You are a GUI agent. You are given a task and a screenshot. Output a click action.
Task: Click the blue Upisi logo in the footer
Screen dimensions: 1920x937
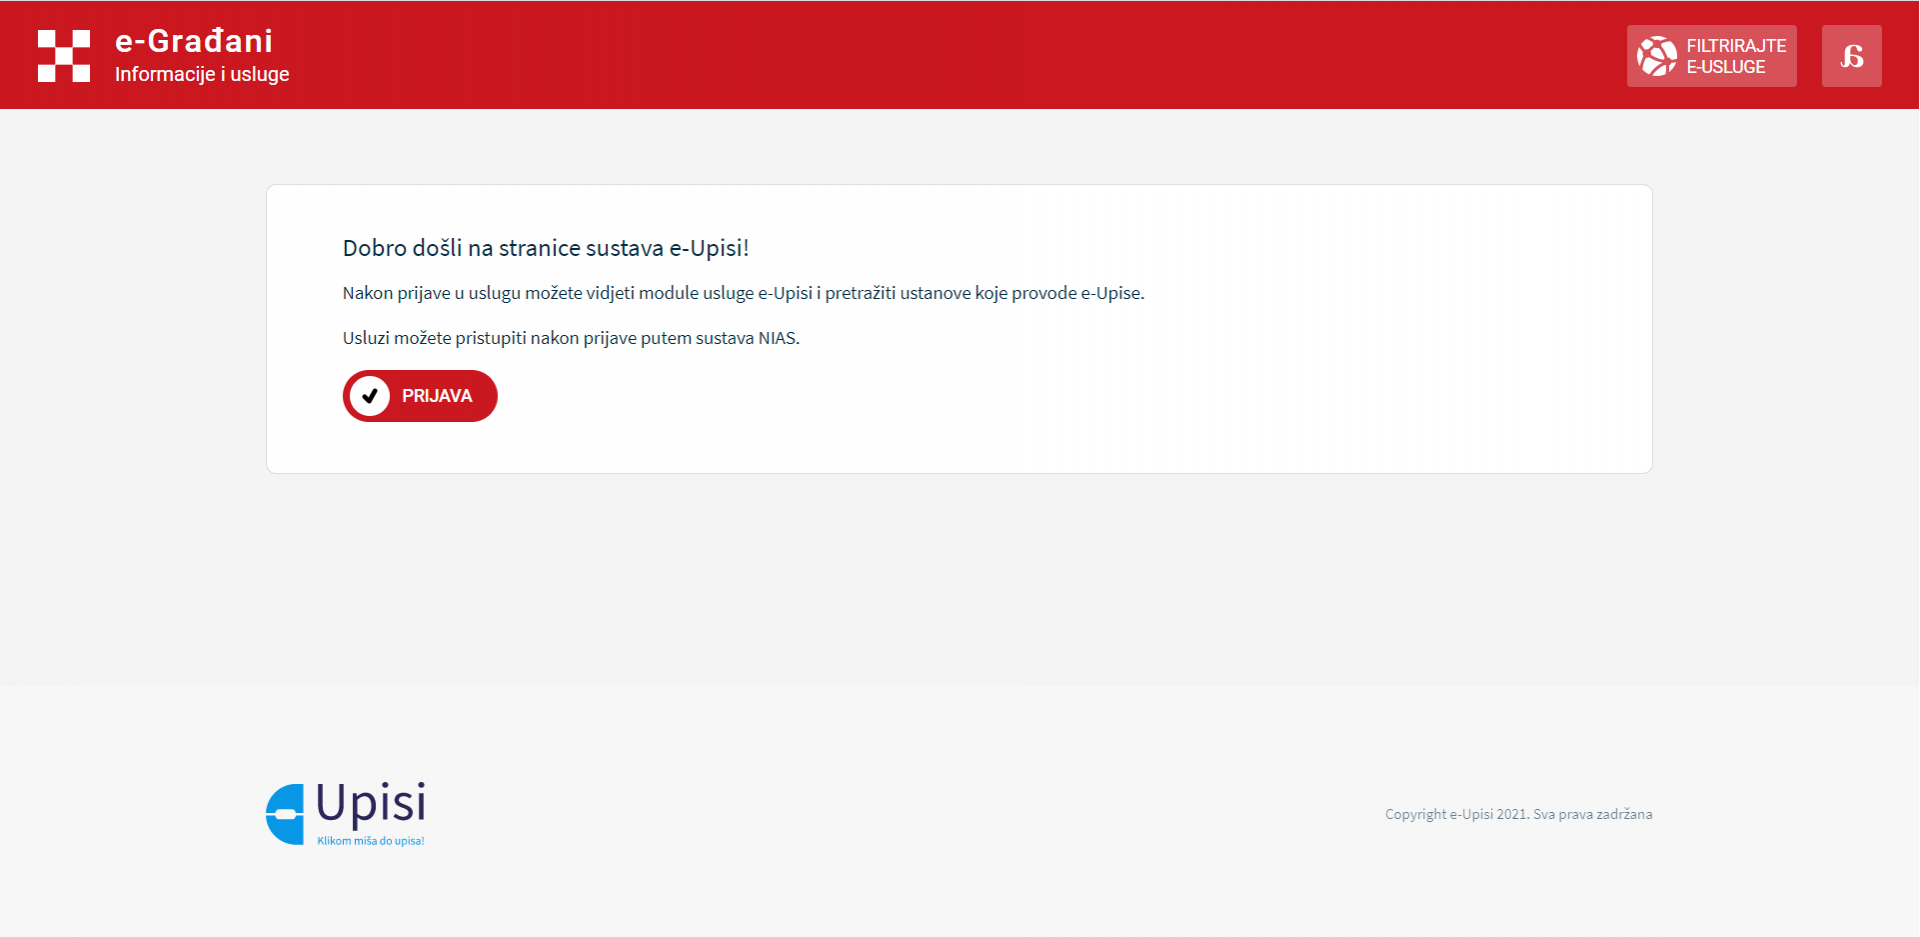click(286, 812)
